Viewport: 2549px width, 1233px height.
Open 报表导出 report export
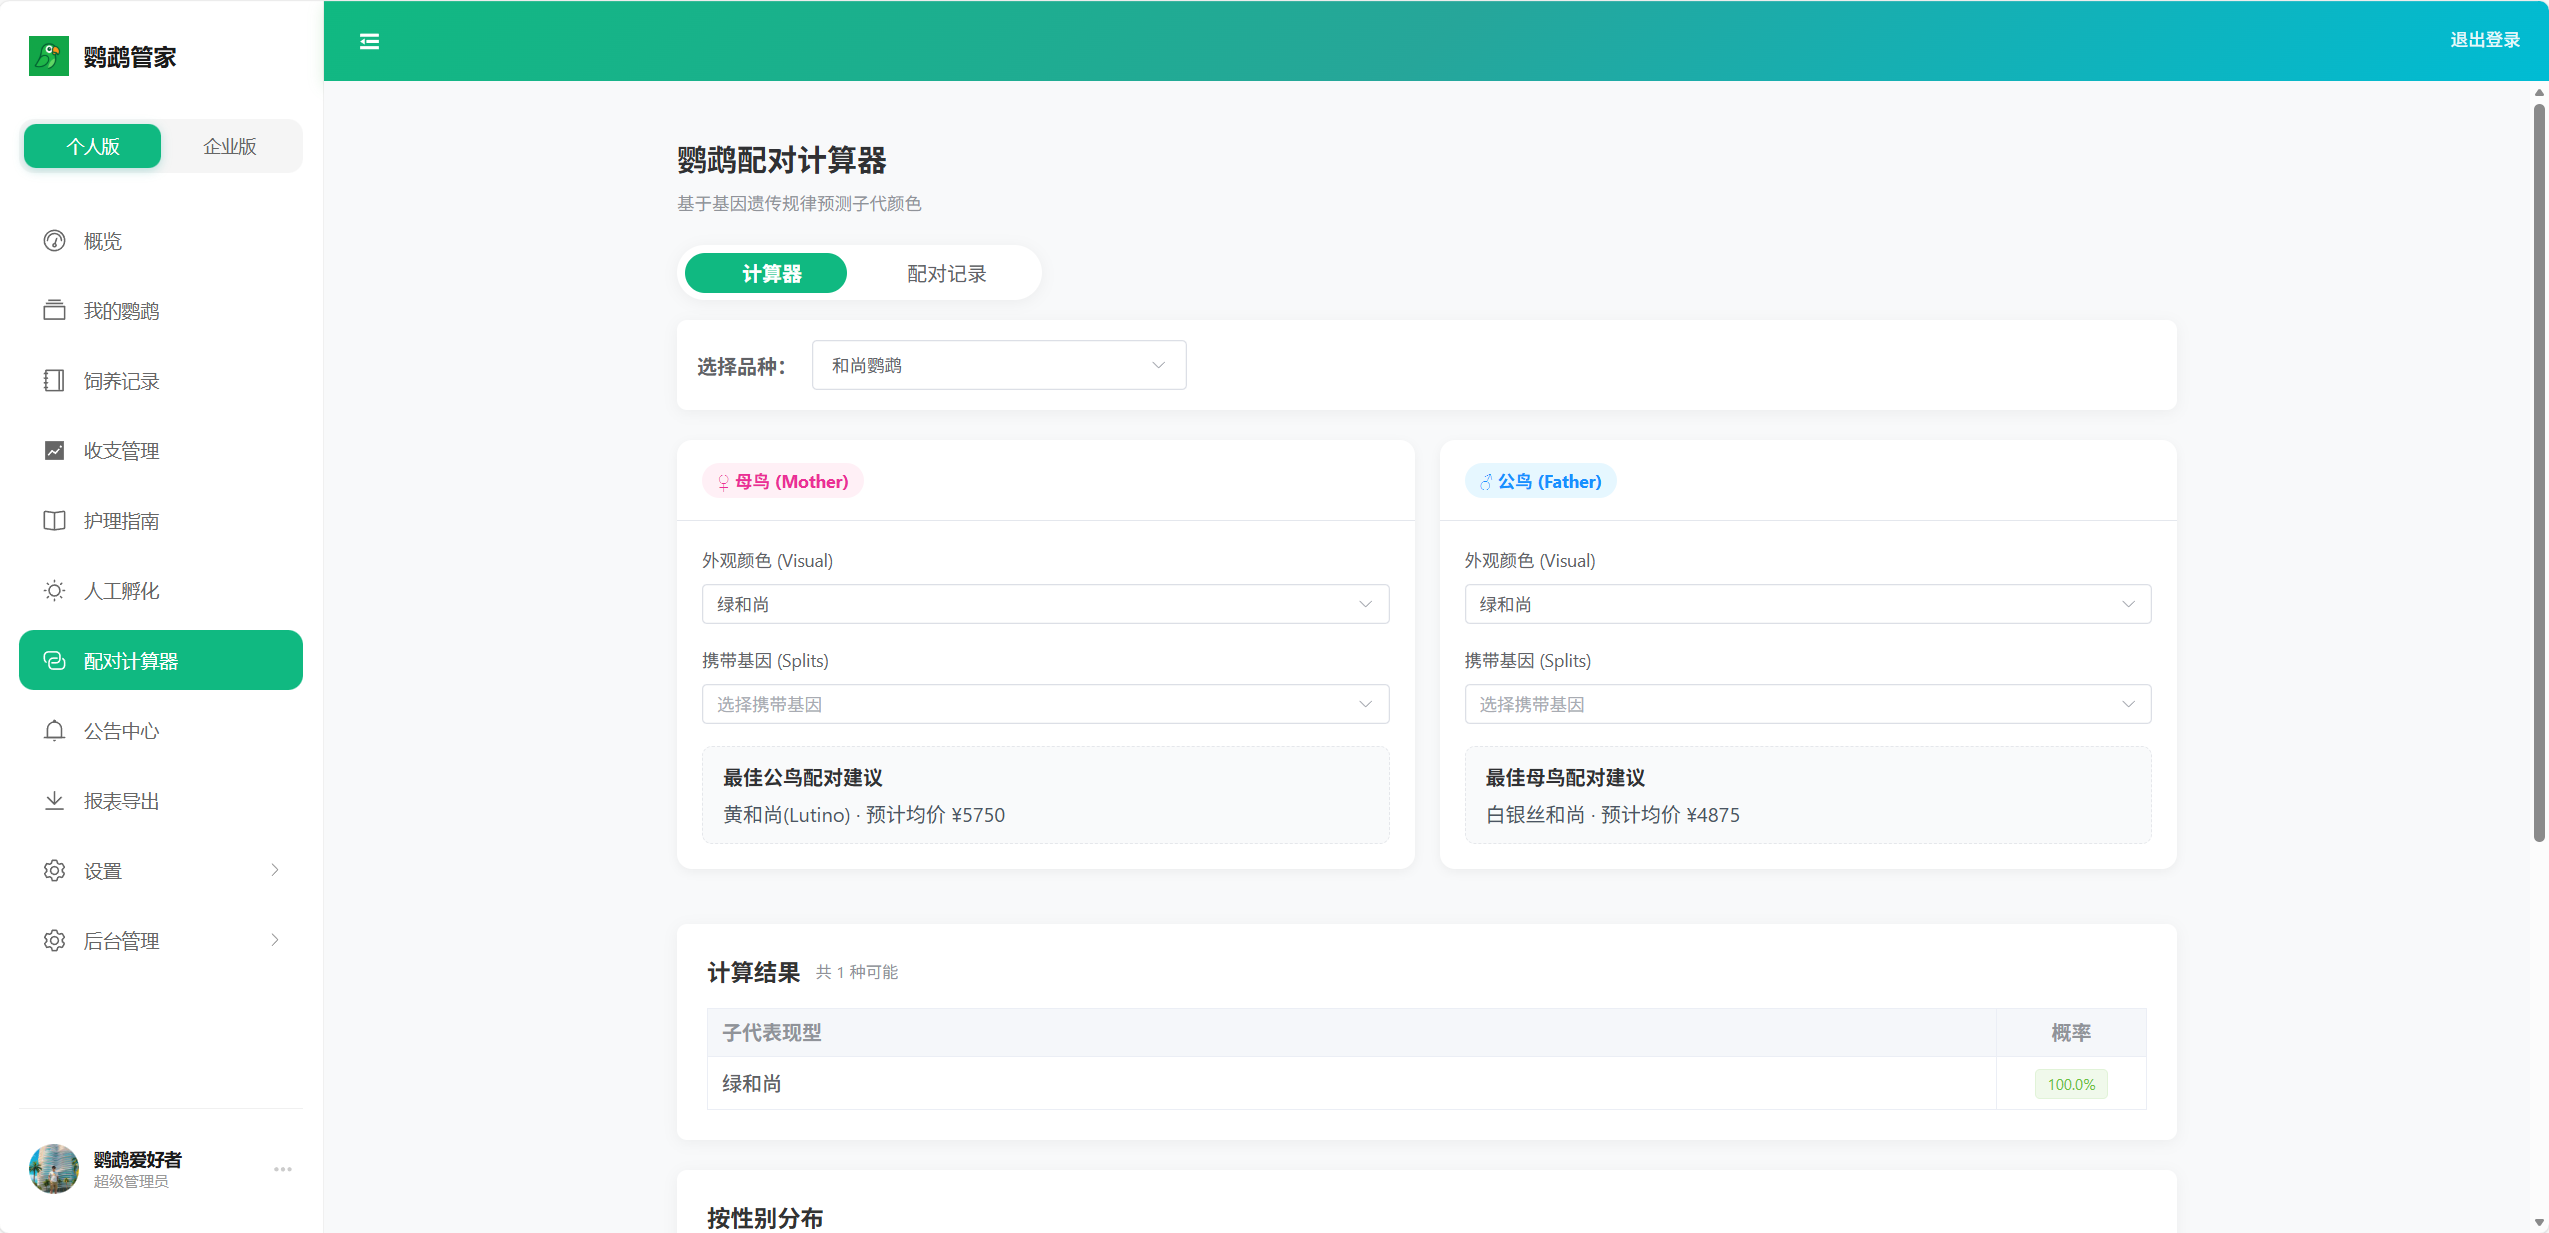[122, 800]
